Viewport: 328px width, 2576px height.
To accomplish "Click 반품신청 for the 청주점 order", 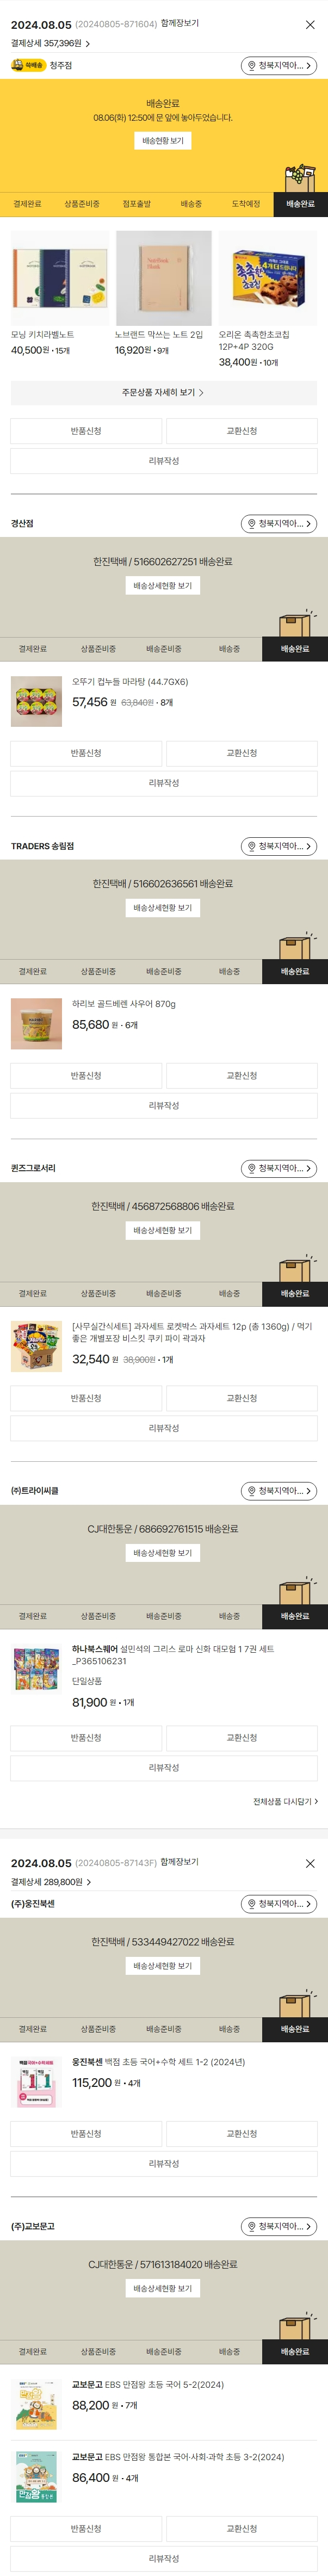I will pos(86,431).
